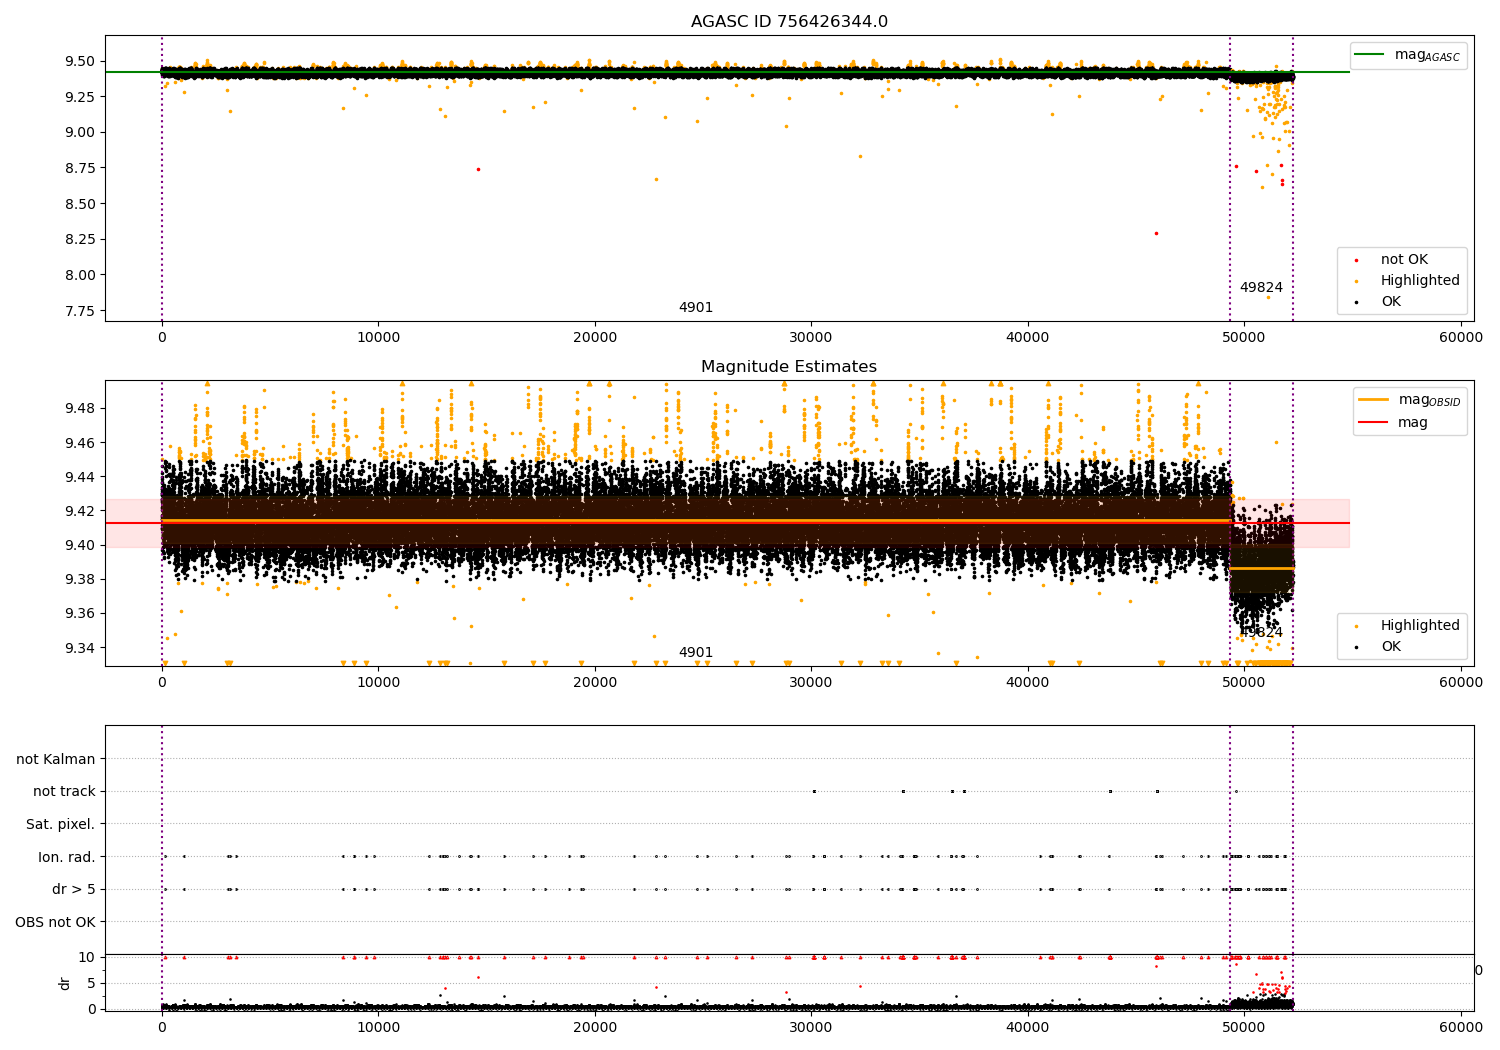Click the 'not Kalman' row label
This screenshot has width=1500, height=1050.
coord(56,760)
